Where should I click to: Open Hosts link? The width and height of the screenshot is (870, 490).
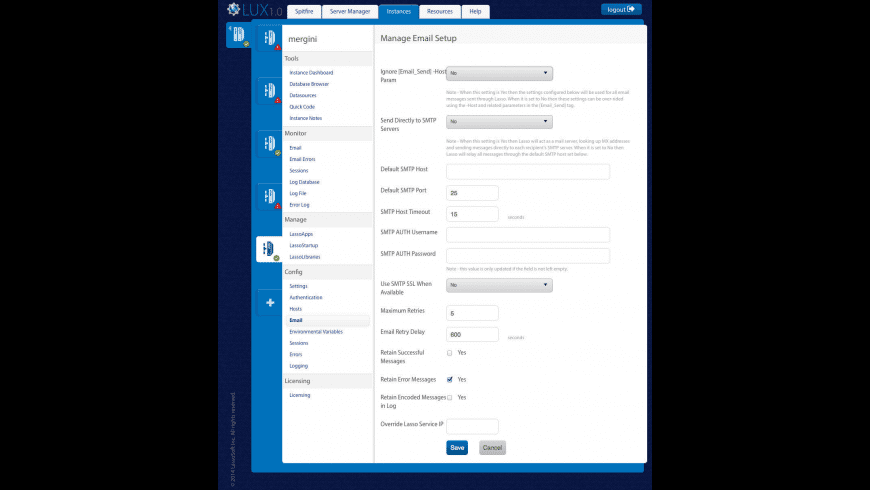pos(296,309)
